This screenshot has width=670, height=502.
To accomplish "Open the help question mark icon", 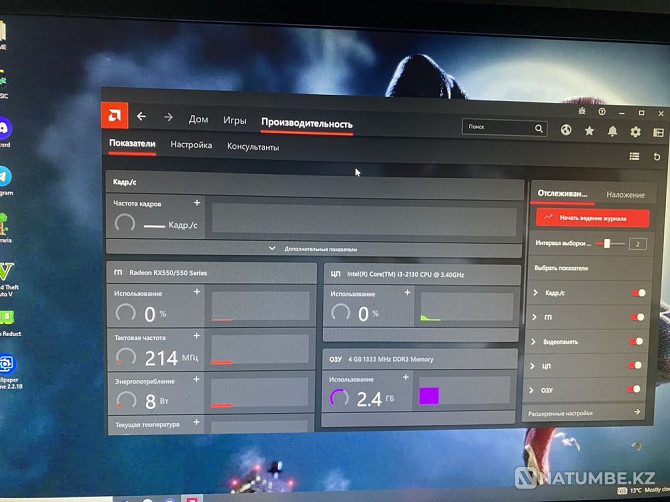I will [x=602, y=112].
